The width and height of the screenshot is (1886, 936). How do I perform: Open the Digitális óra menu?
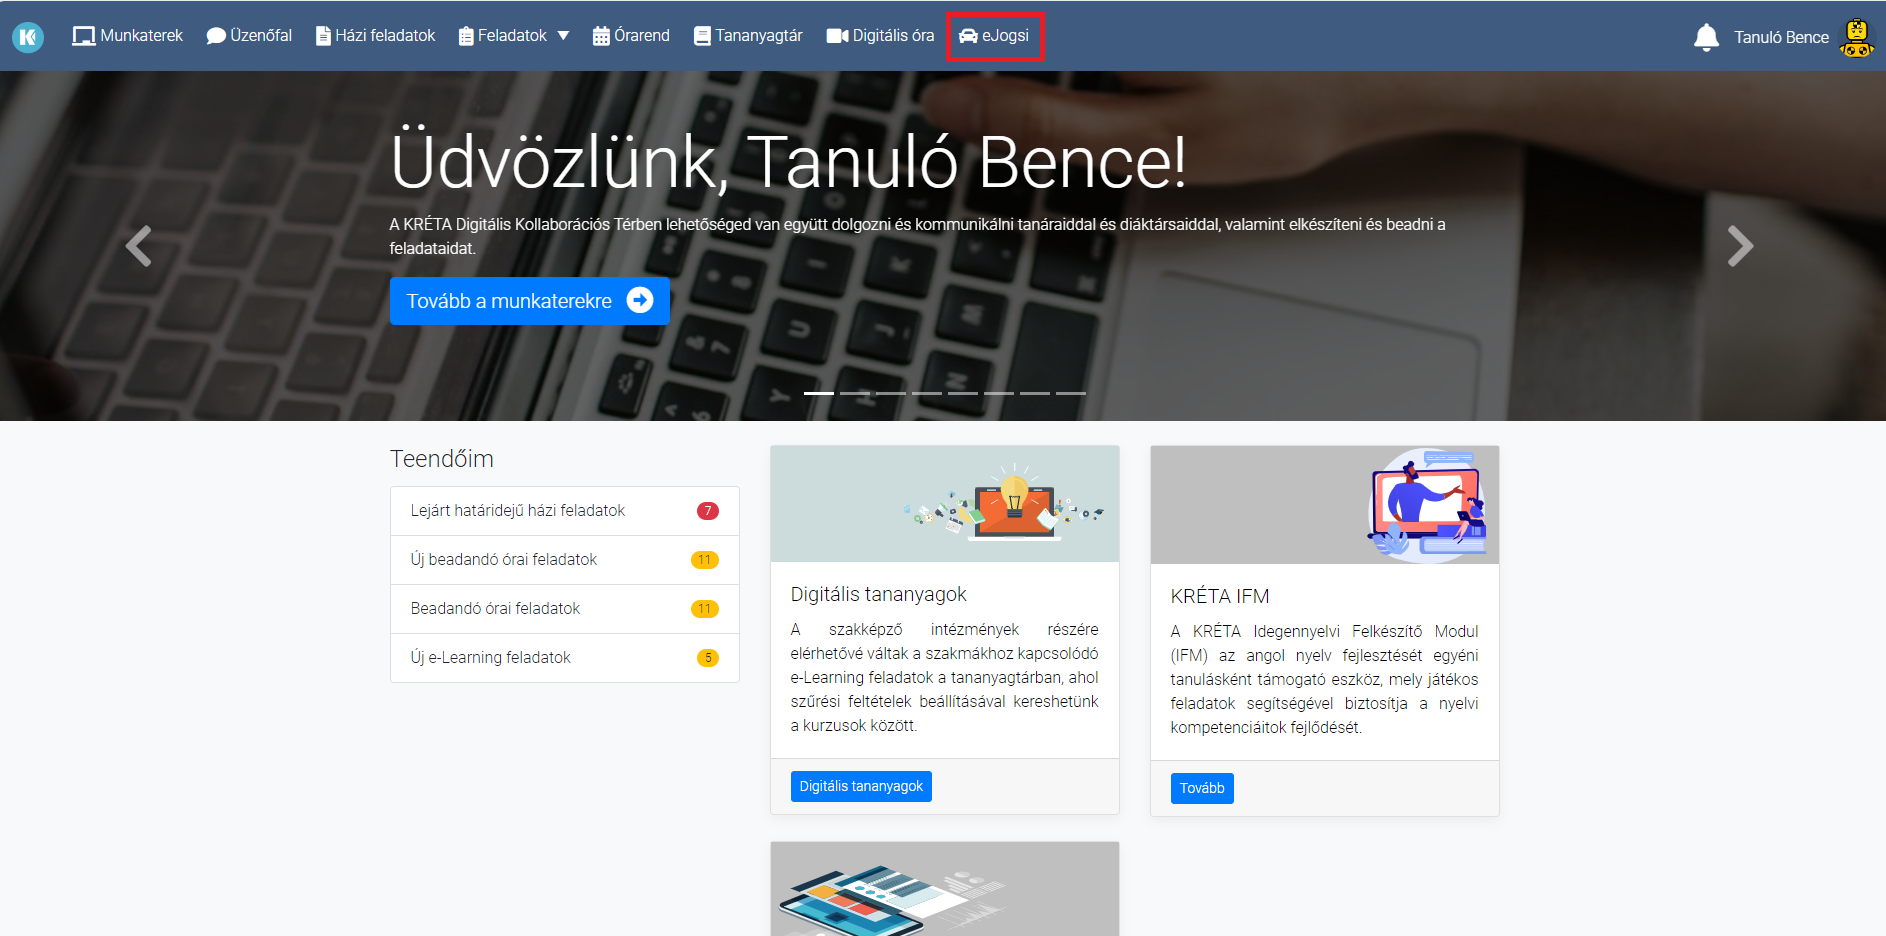point(880,36)
